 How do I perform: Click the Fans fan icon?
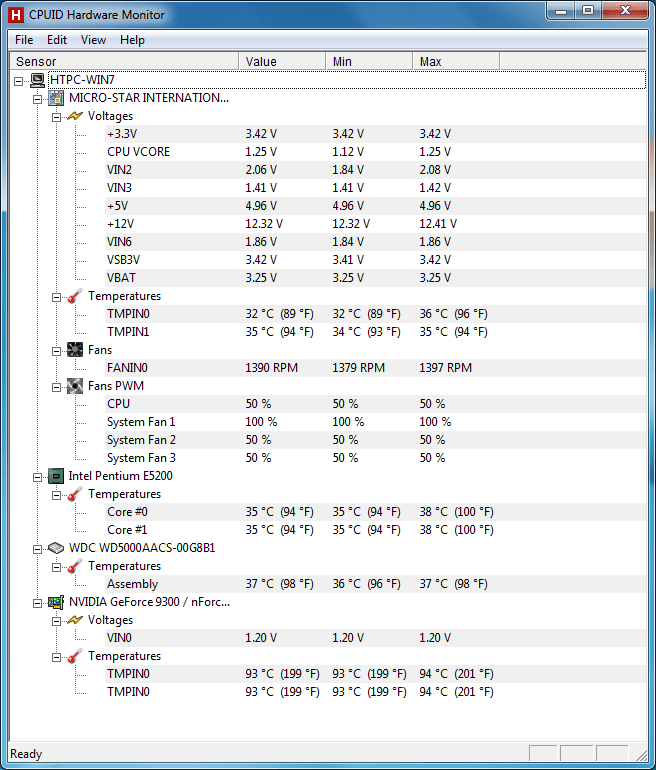75,350
